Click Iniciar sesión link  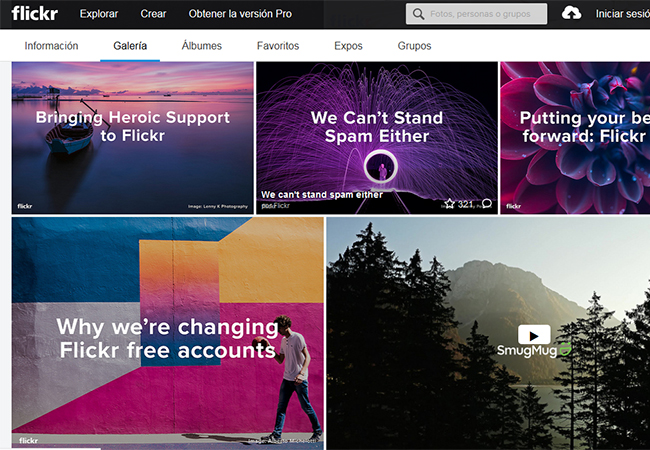tap(623, 14)
